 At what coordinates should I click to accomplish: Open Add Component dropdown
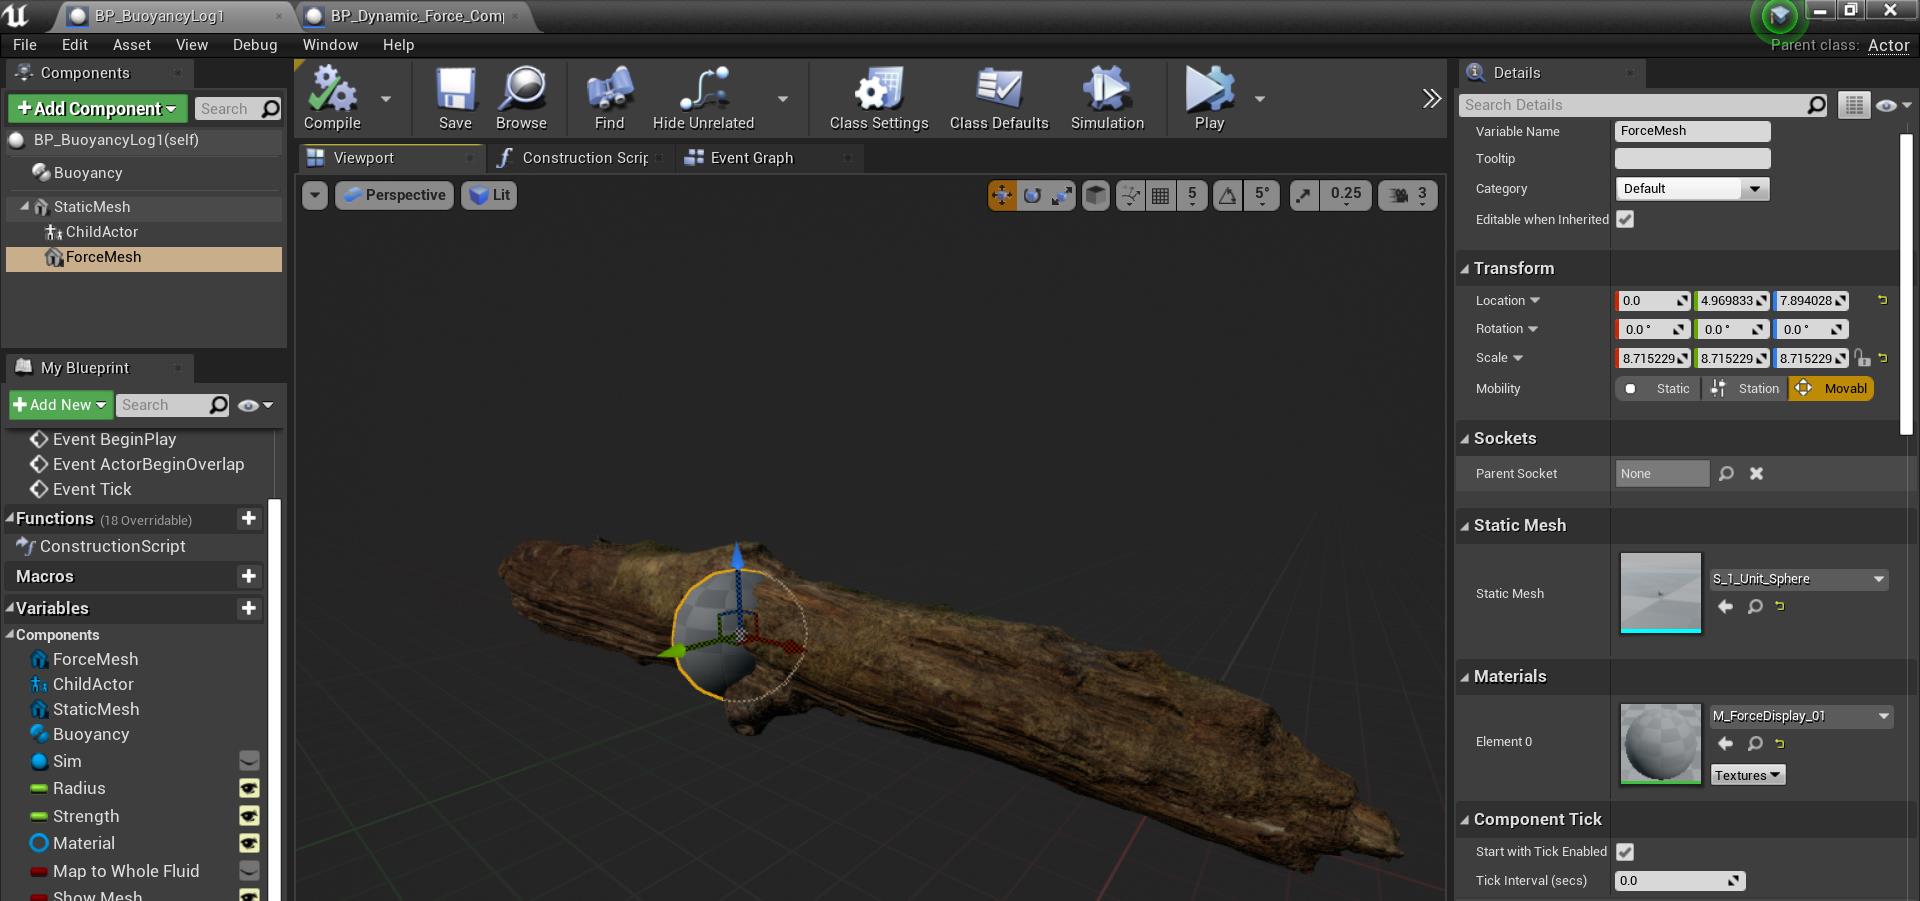pyautogui.click(x=96, y=109)
